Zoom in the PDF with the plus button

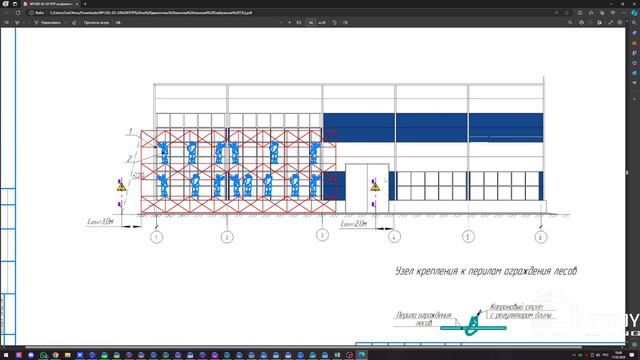(289, 22)
